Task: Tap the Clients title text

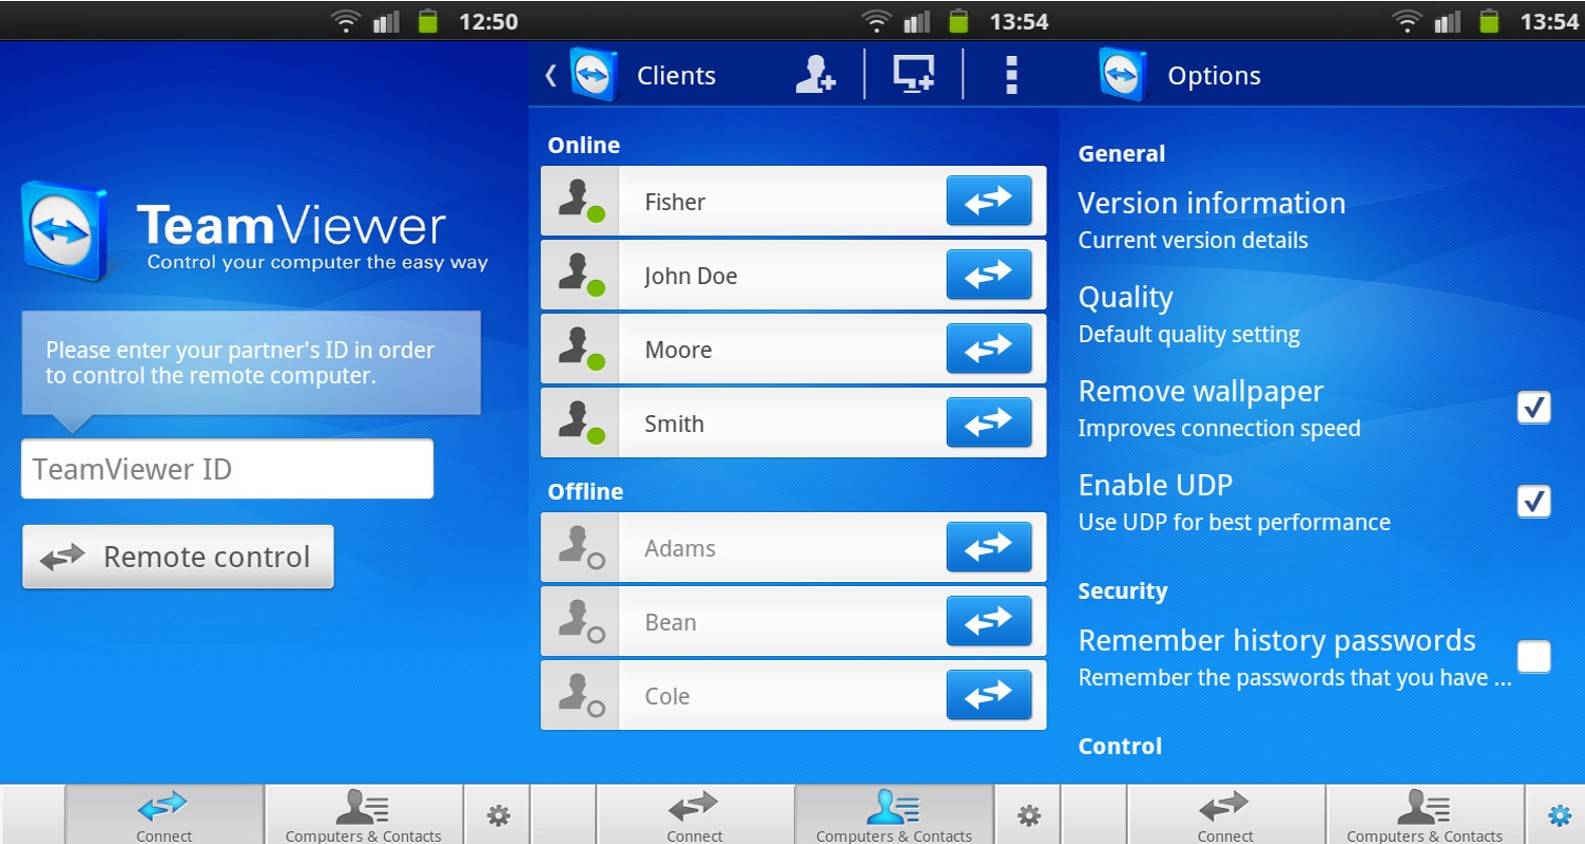Action: click(x=676, y=75)
